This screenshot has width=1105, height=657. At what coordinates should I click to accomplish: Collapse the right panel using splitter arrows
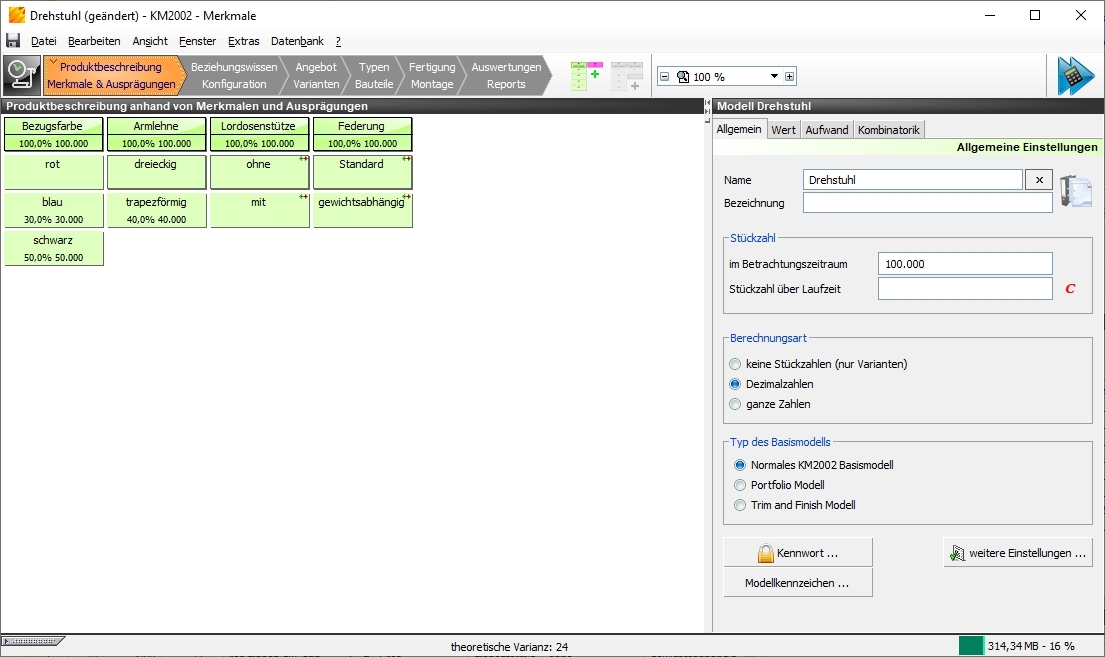click(x=707, y=111)
